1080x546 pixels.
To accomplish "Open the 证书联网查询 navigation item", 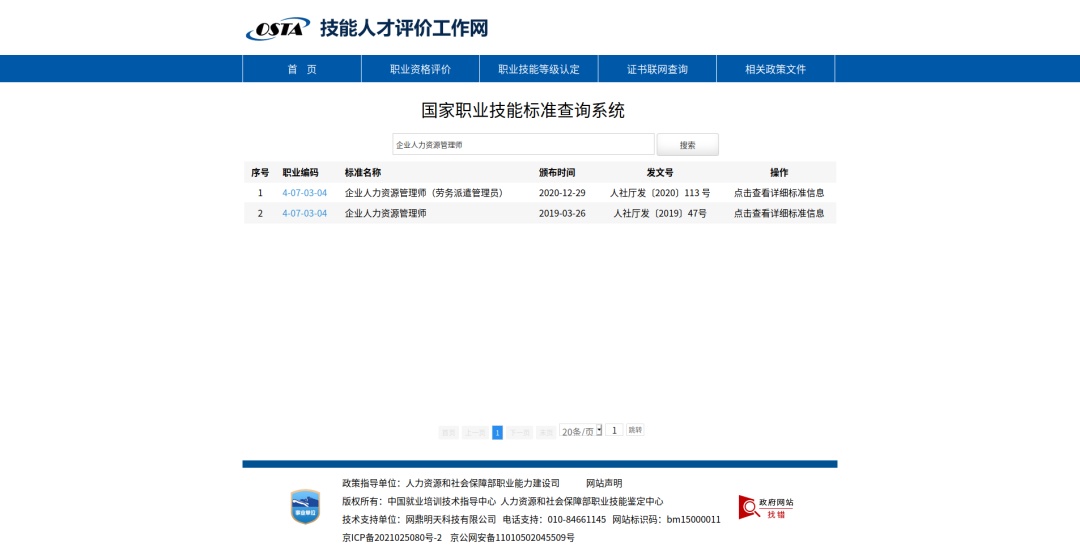I will click(x=657, y=69).
